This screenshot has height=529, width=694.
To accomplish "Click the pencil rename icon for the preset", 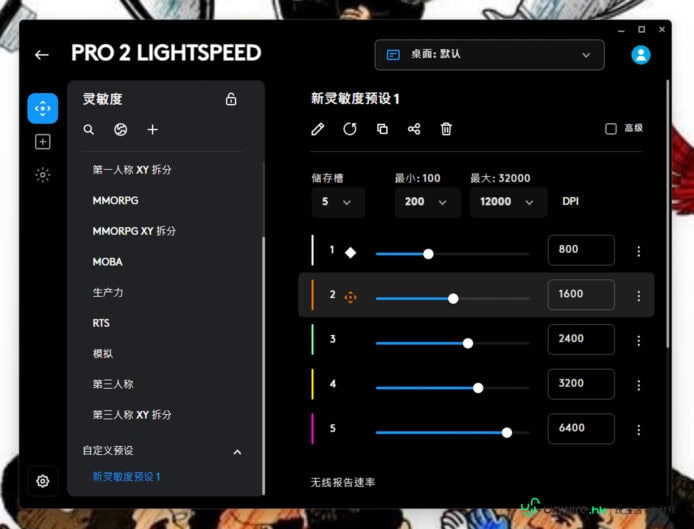I will pyautogui.click(x=317, y=129).
